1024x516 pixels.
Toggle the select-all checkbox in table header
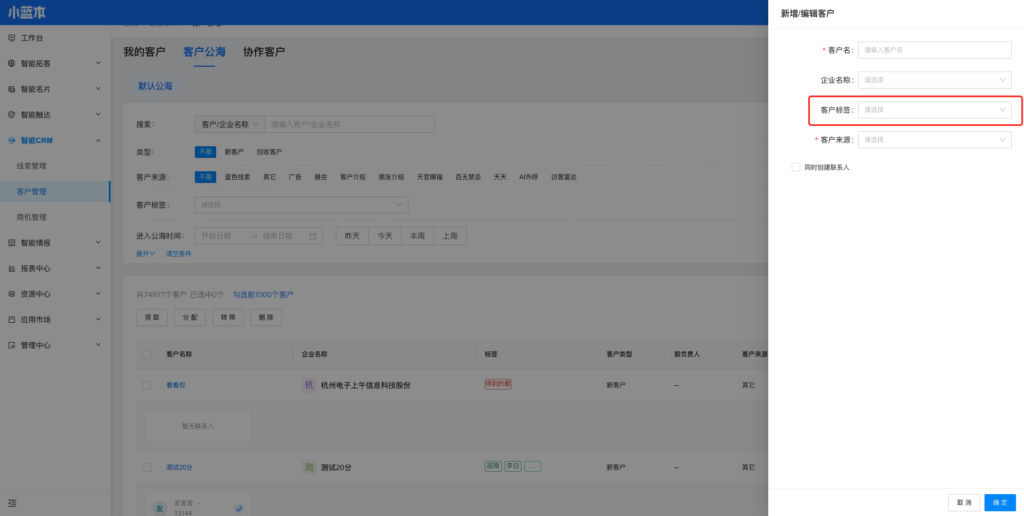coord(147,354)
